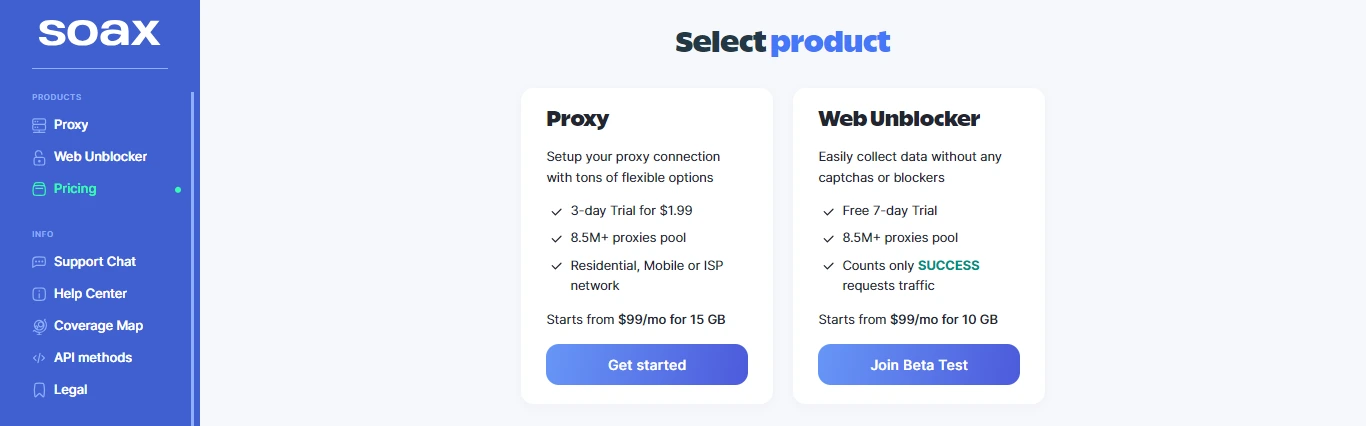Viewport: 1366px width, 426px height.
Task: Select the Pricing menu item
Action: click(x=75, y=189)
